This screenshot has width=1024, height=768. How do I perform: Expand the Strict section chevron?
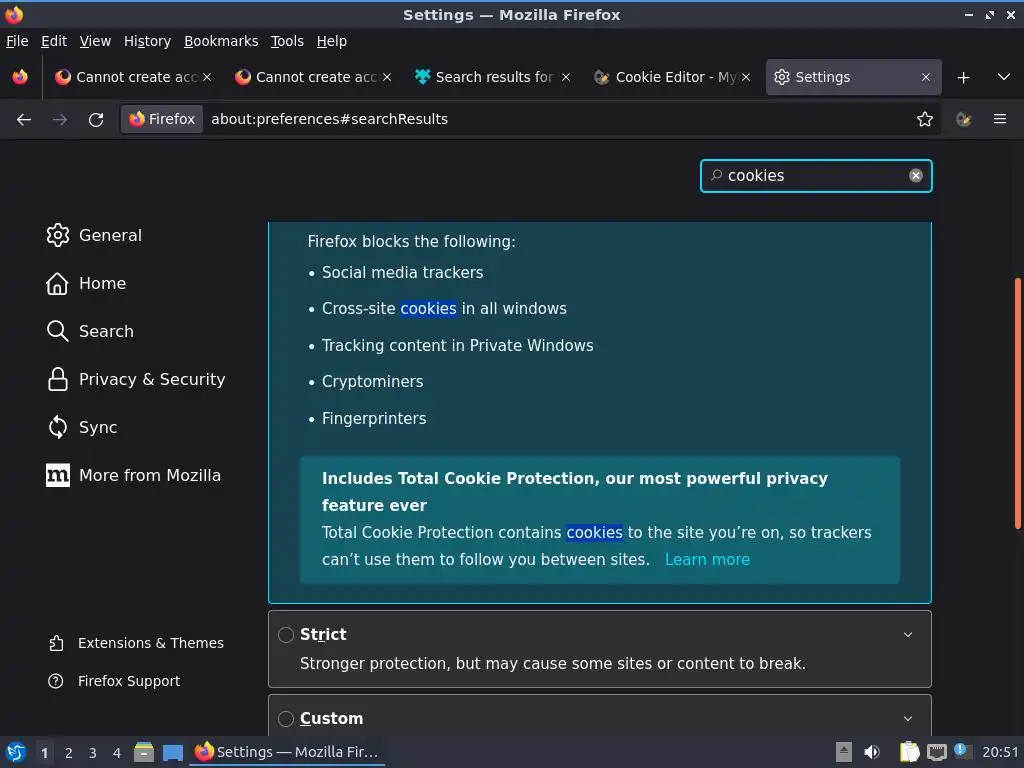(908, 635)
